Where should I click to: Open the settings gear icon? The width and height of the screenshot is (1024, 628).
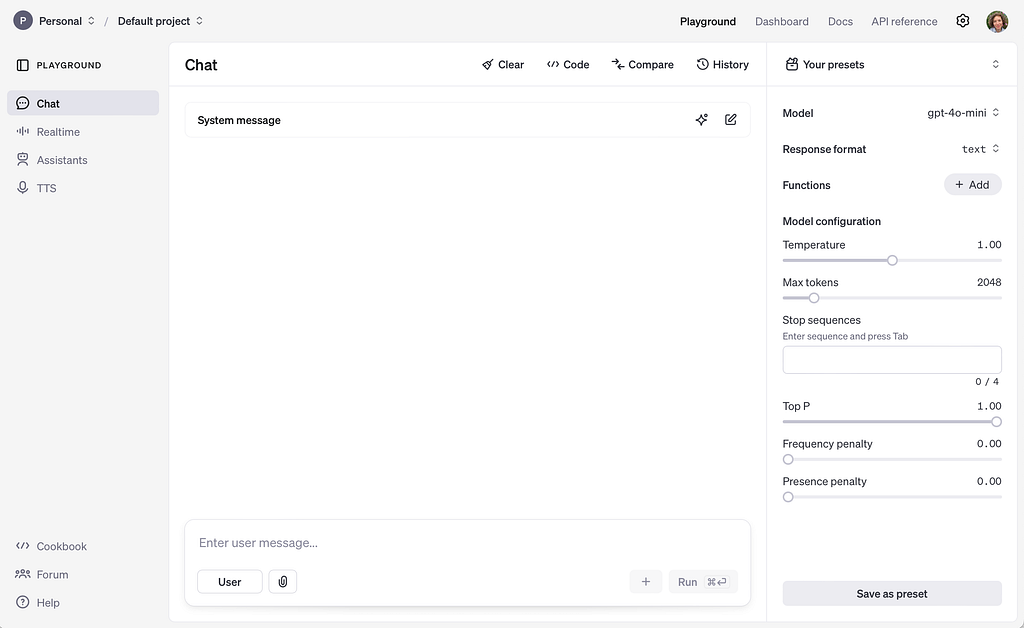963,21
